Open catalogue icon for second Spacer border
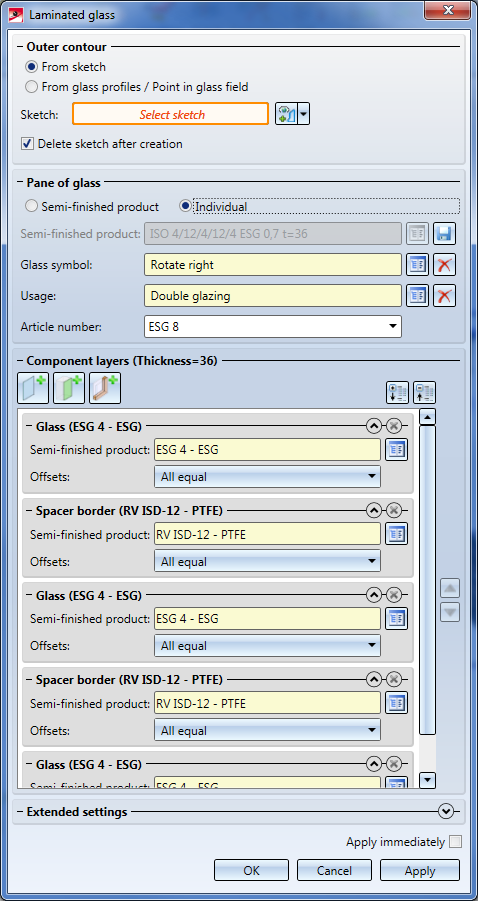Viewport: 478px width, 901px height. (396, 703)
